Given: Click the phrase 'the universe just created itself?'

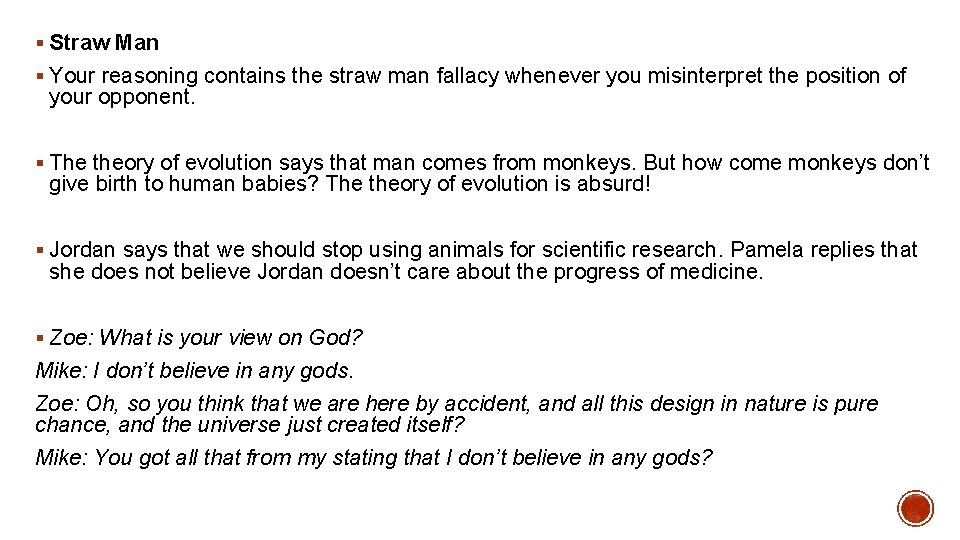Looking at the screenshot, I should pyautogui.click(x=313, y=424).
